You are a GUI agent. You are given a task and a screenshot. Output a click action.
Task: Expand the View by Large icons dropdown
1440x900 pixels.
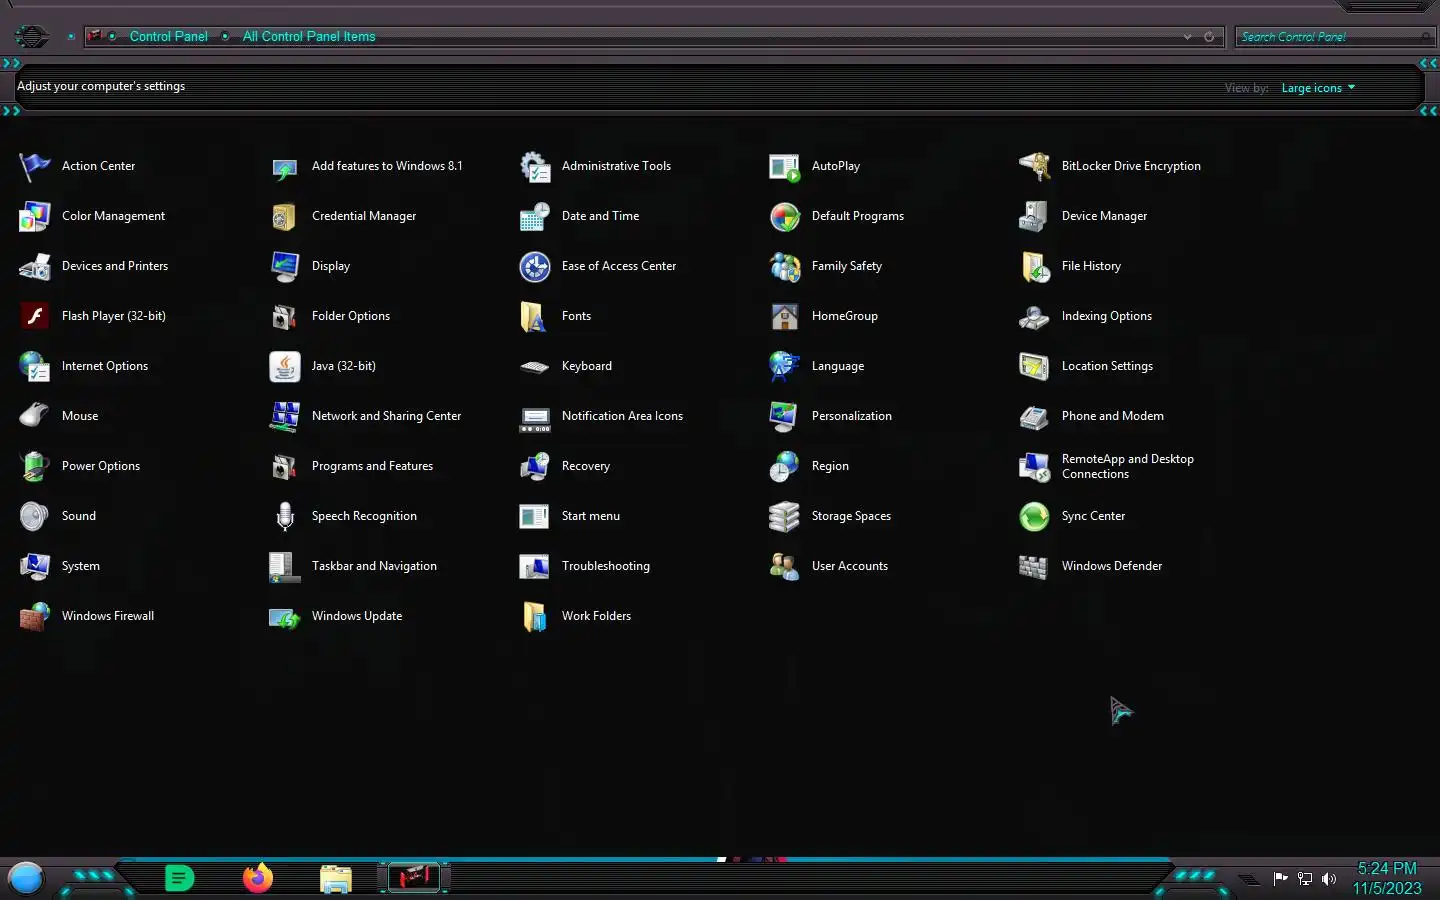[x=1318, y=88]
